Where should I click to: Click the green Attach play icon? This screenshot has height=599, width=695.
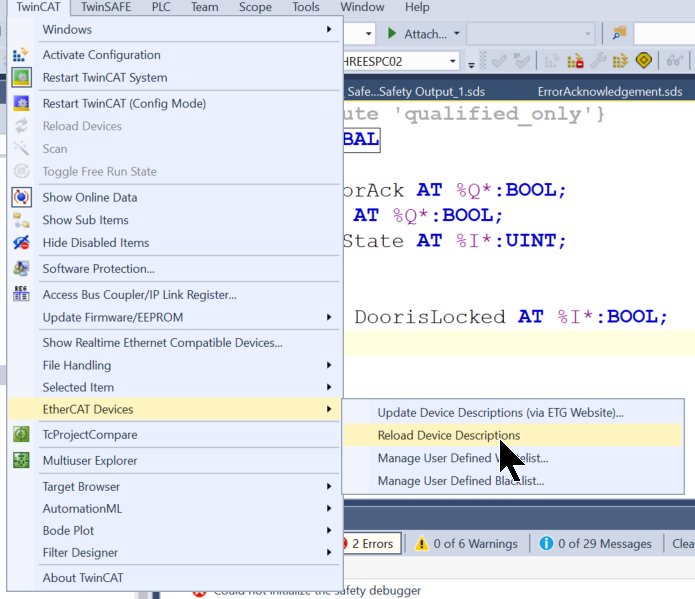click(392, 34)
